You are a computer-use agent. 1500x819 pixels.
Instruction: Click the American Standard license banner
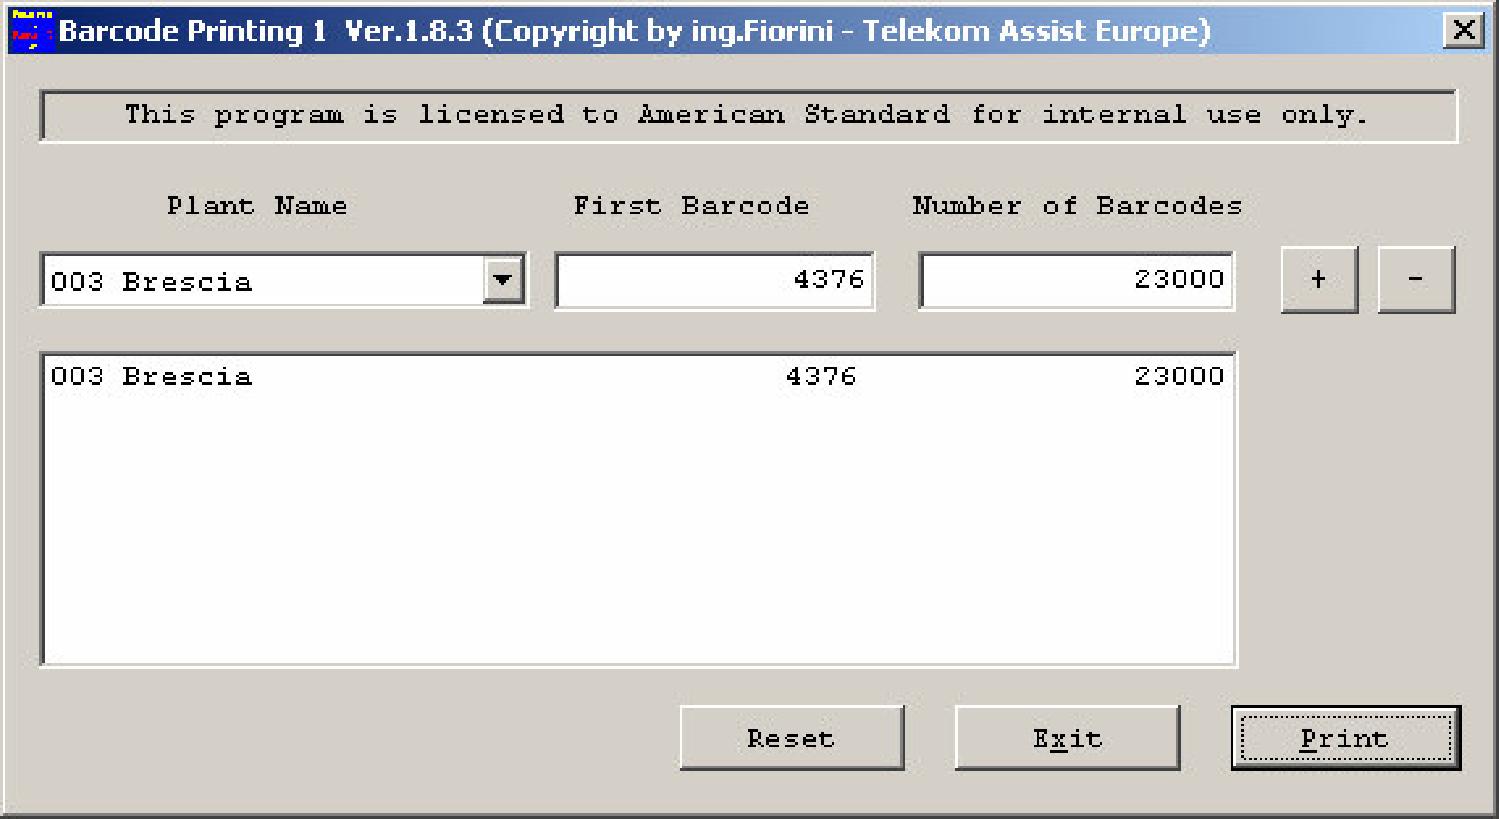(x=748, y=116)
